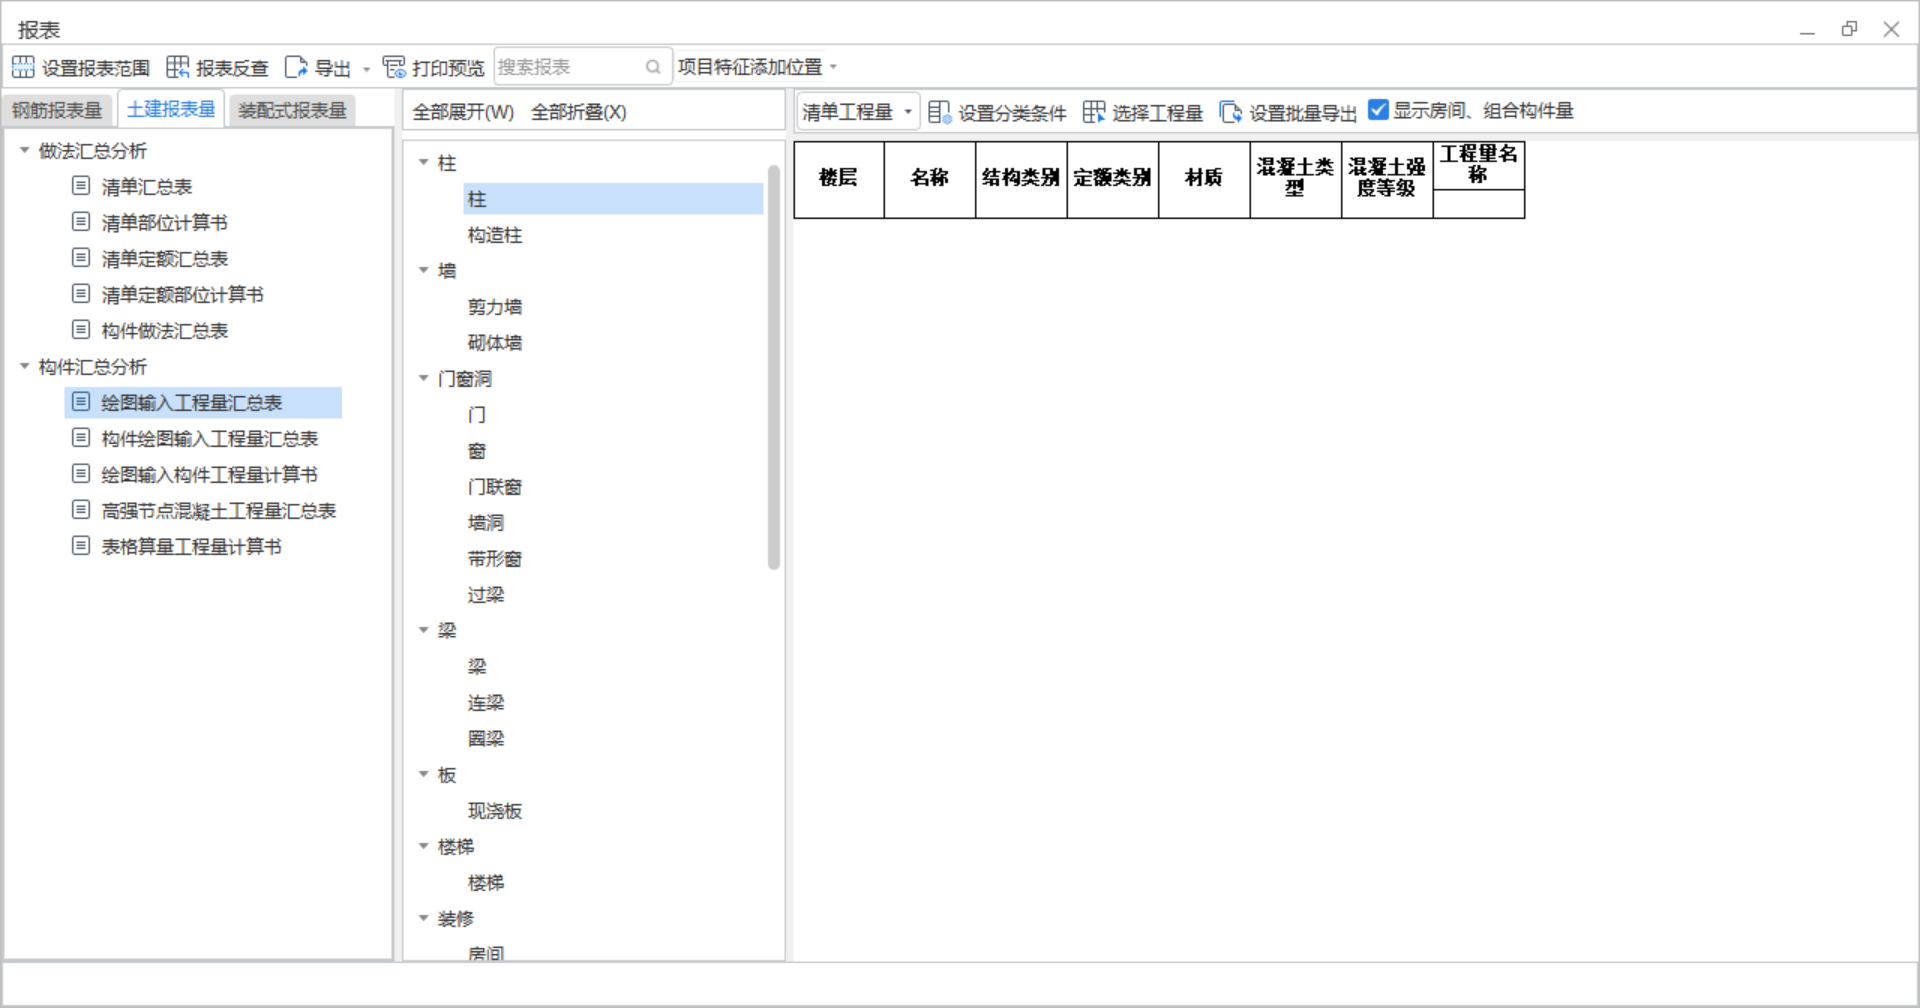The width and height of the screenshot is (1920, 1008).
Task: Click 选择工程量 icon
Action: [1094, 112]
